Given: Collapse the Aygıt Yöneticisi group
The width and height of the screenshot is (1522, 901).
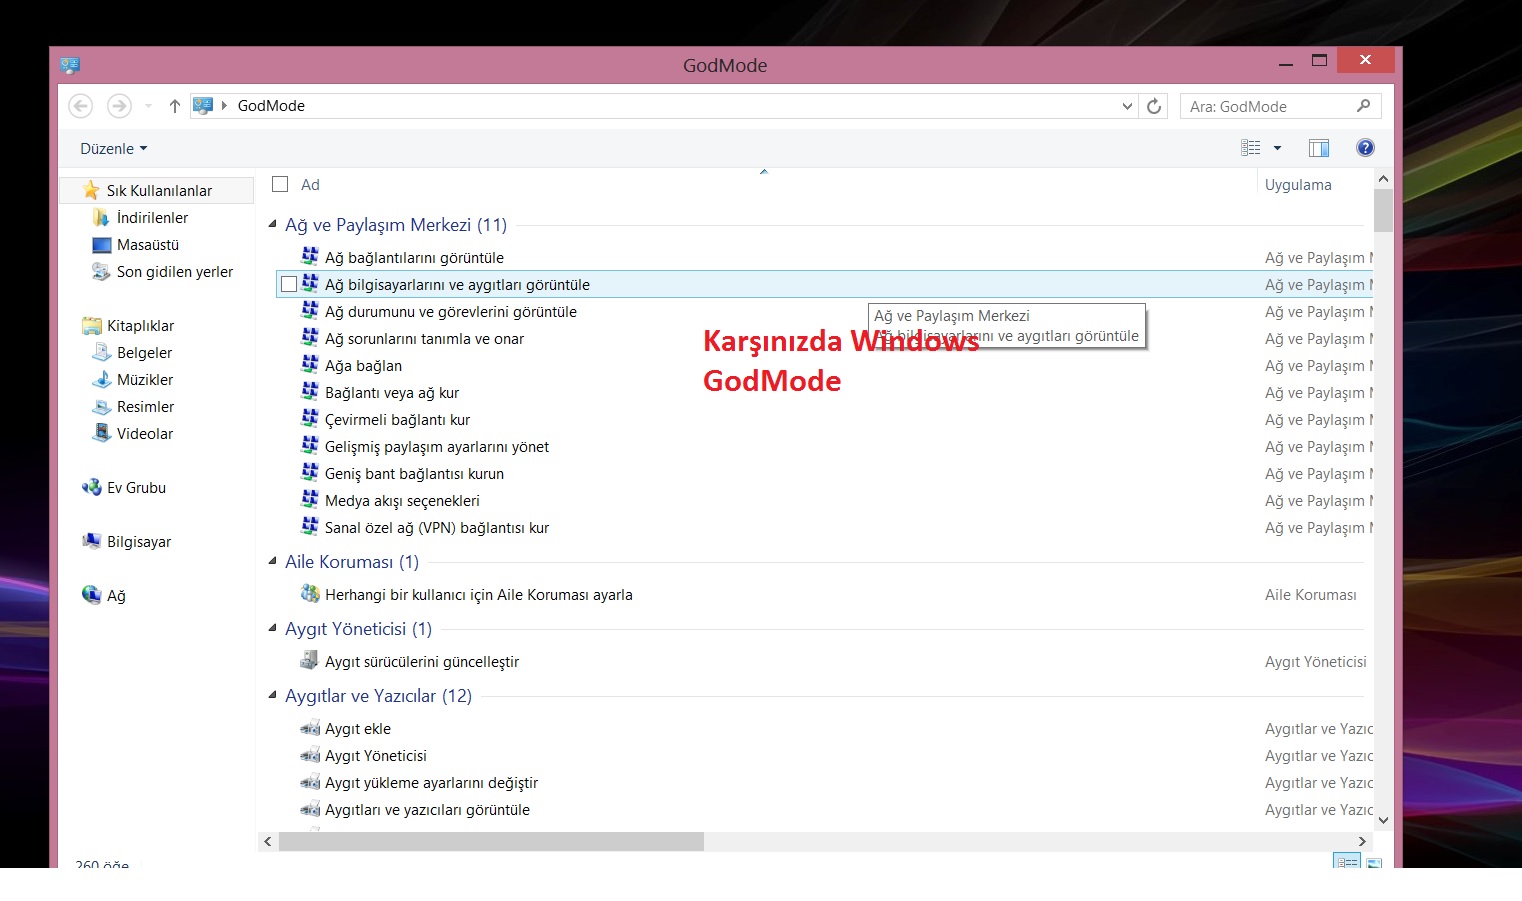Looking at the screenshot, I should (273, 628).
